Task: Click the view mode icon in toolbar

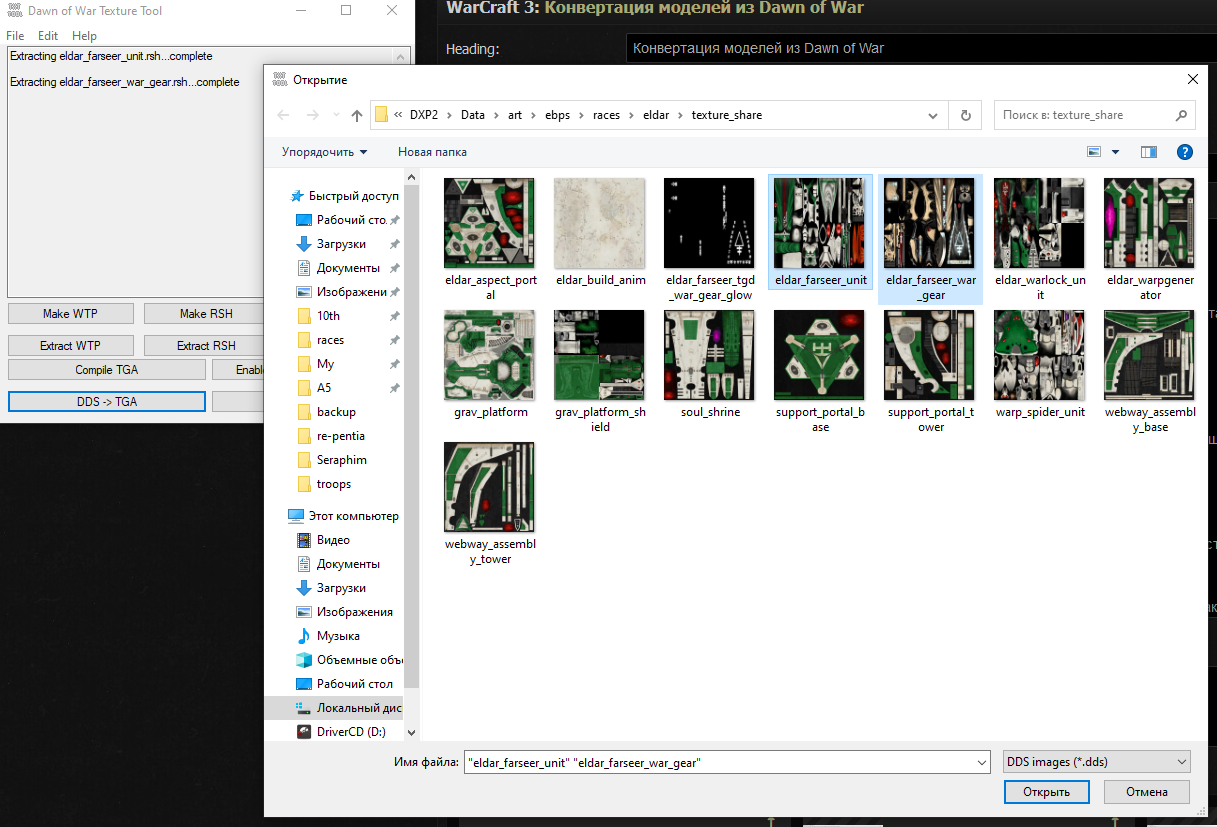Action: pos(1094,152)
